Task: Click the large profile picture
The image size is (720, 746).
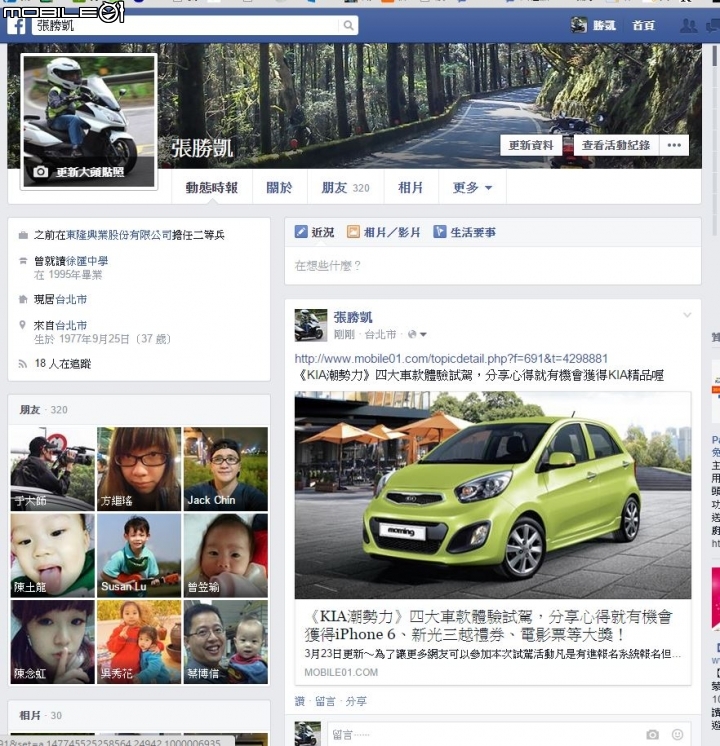Action: click(89, 121)
